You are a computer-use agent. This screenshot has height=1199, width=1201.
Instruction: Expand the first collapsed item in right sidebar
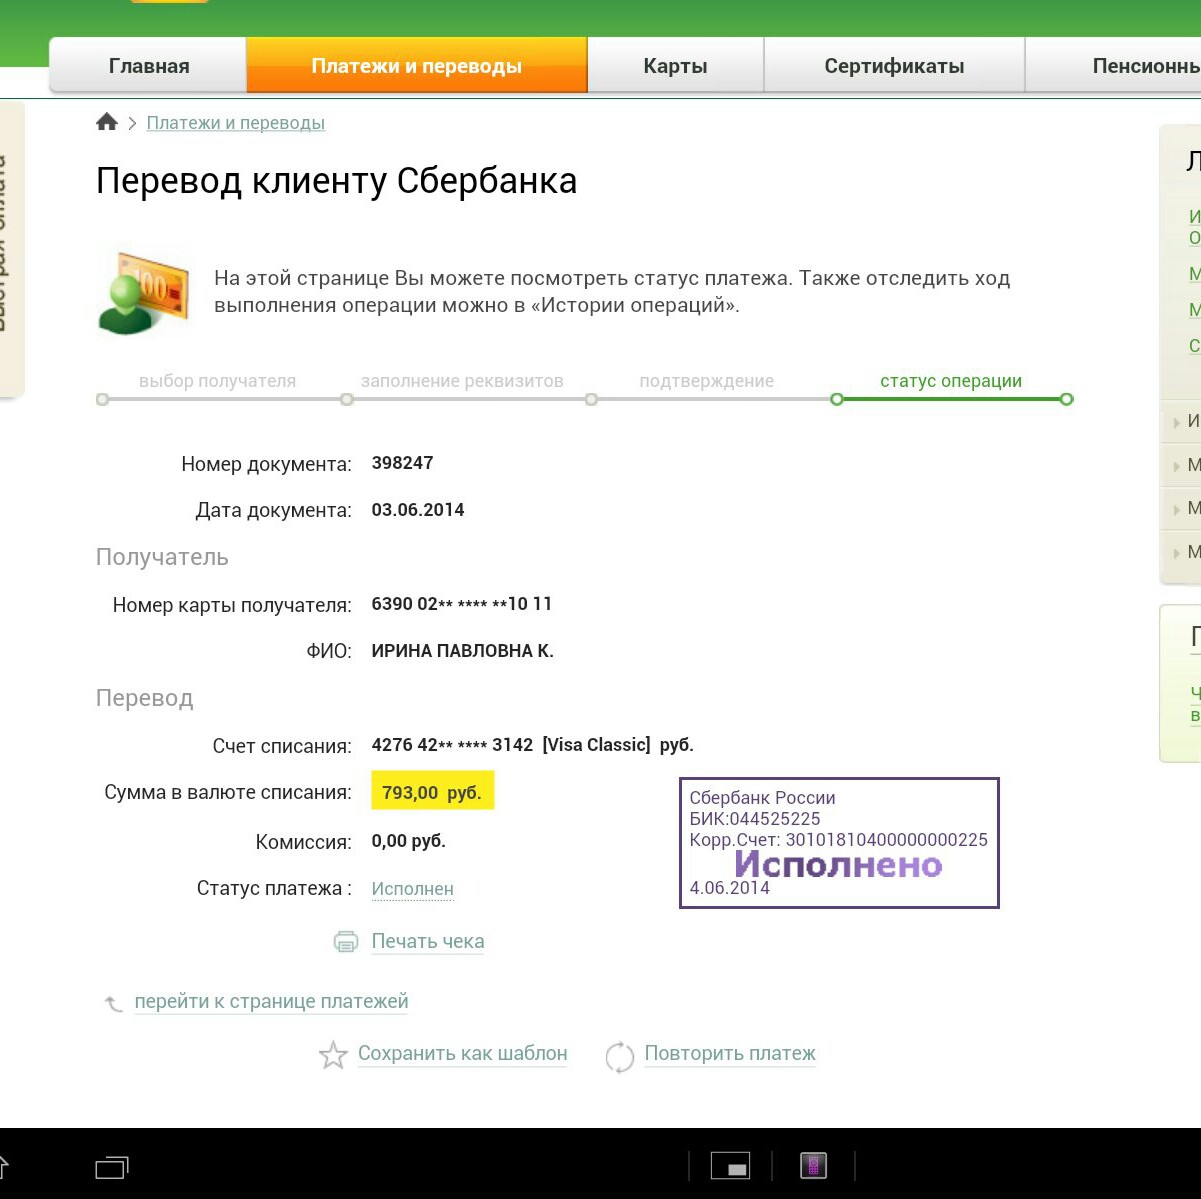pos(1185,422)
